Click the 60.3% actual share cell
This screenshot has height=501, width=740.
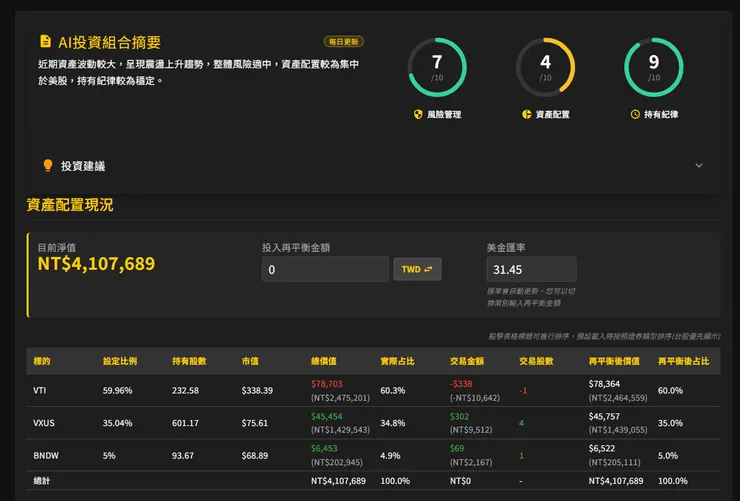pos(393,391)
